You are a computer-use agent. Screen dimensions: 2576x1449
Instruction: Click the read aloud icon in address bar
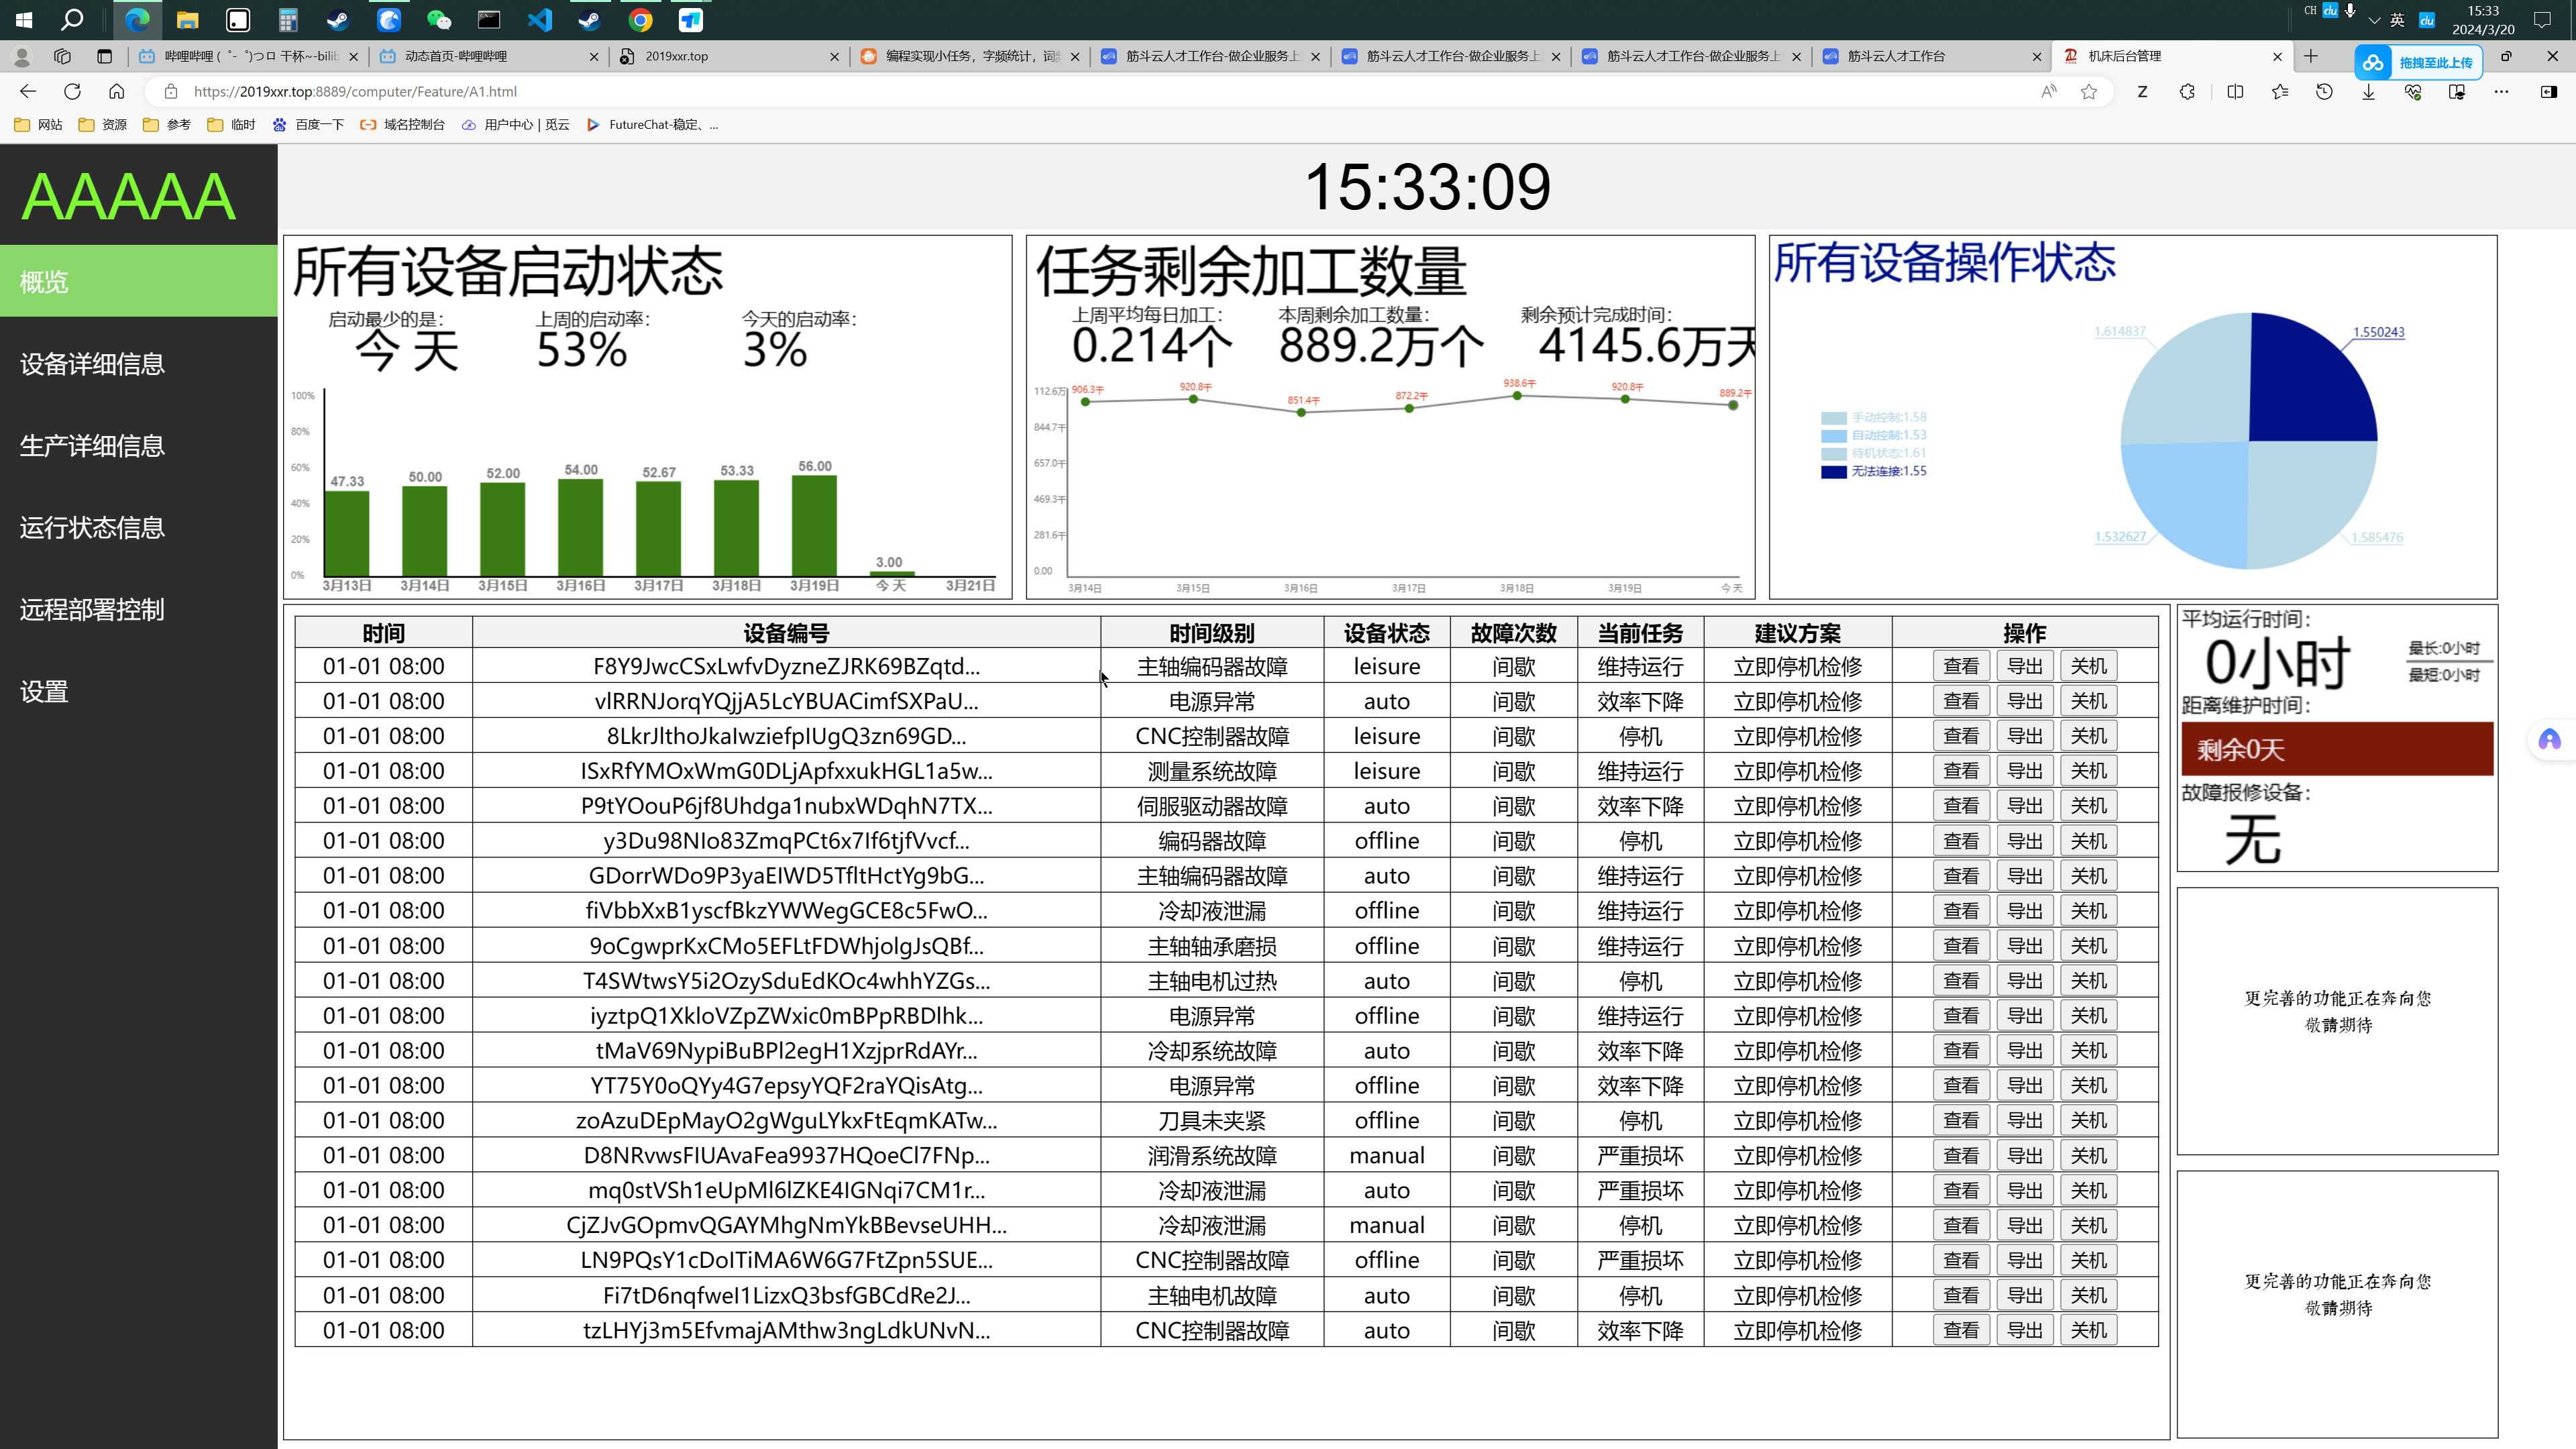(2049, 91)
